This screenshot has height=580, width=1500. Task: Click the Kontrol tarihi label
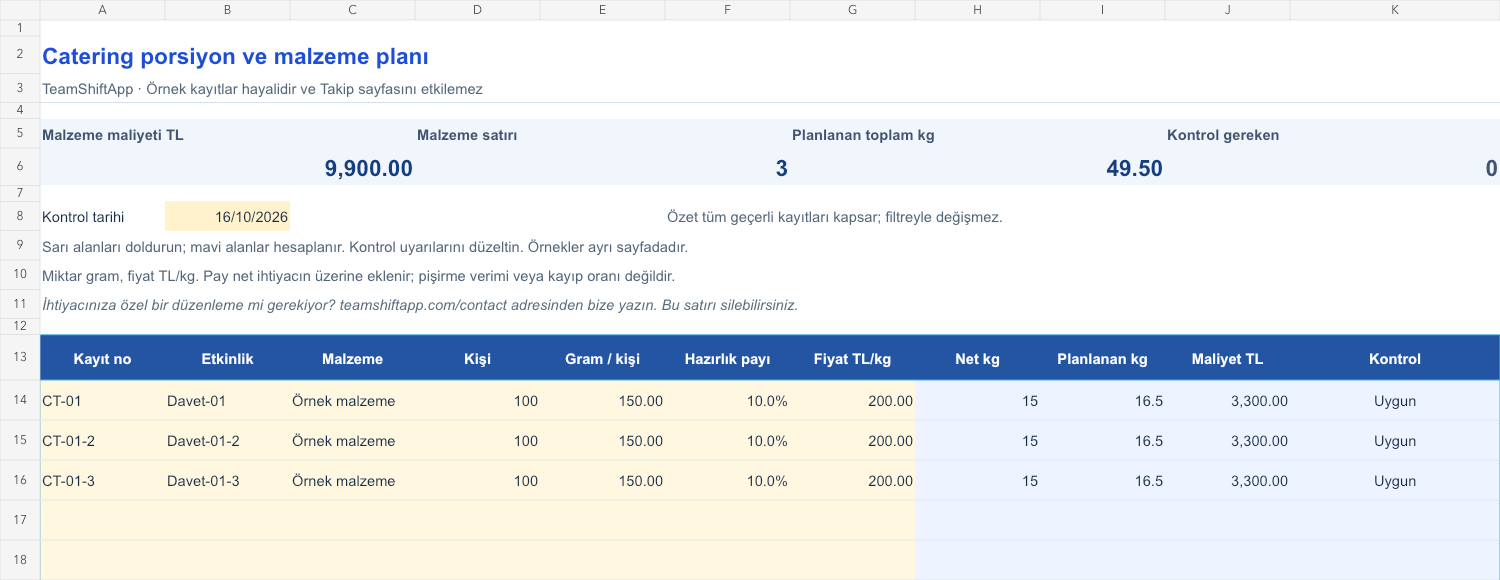83,217
